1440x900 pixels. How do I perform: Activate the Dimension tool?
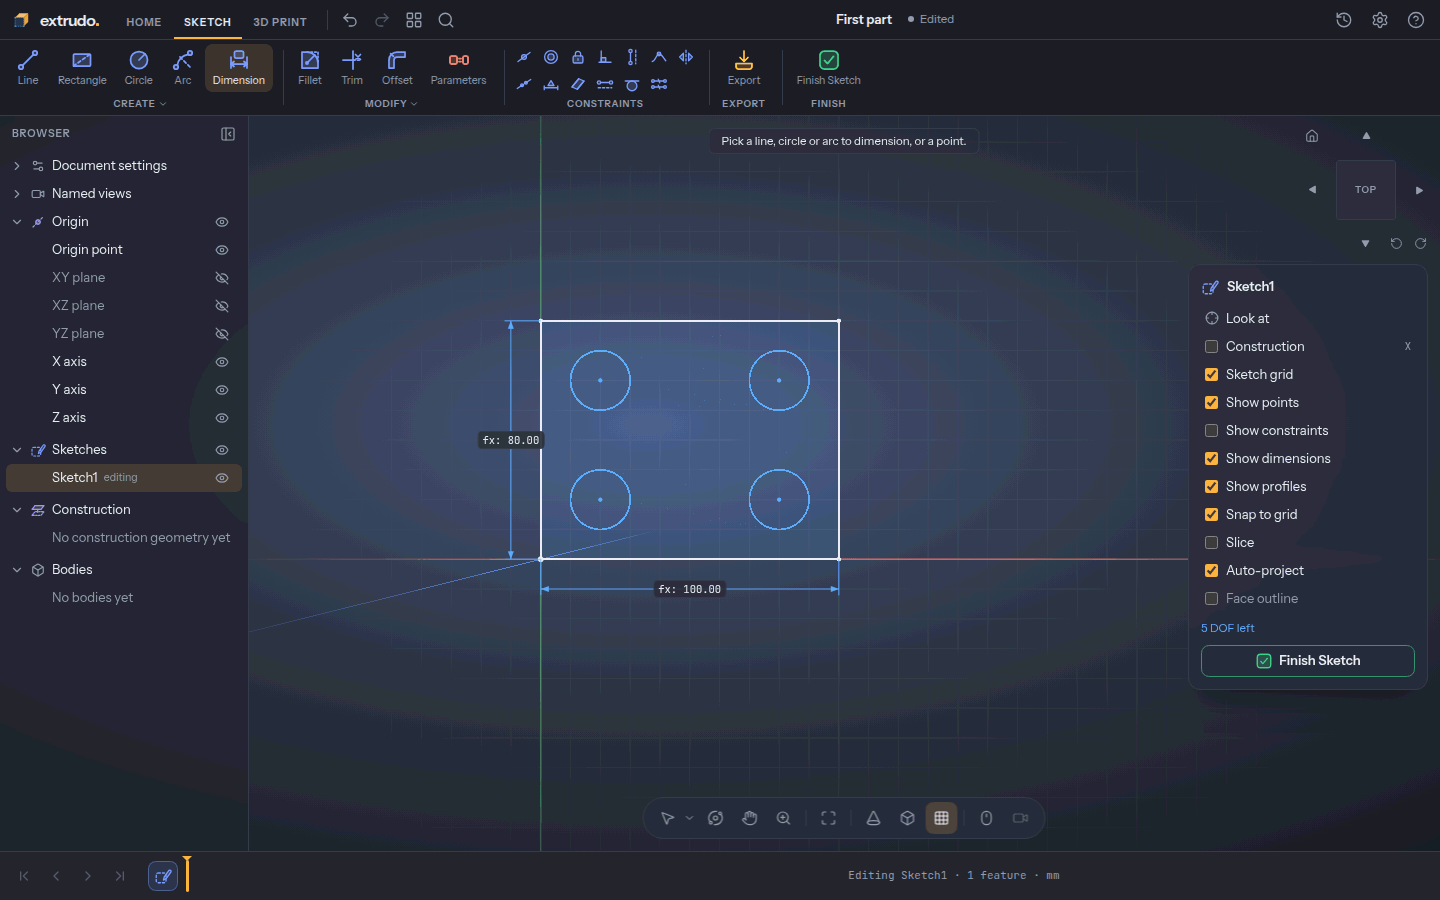pos(239,68)
